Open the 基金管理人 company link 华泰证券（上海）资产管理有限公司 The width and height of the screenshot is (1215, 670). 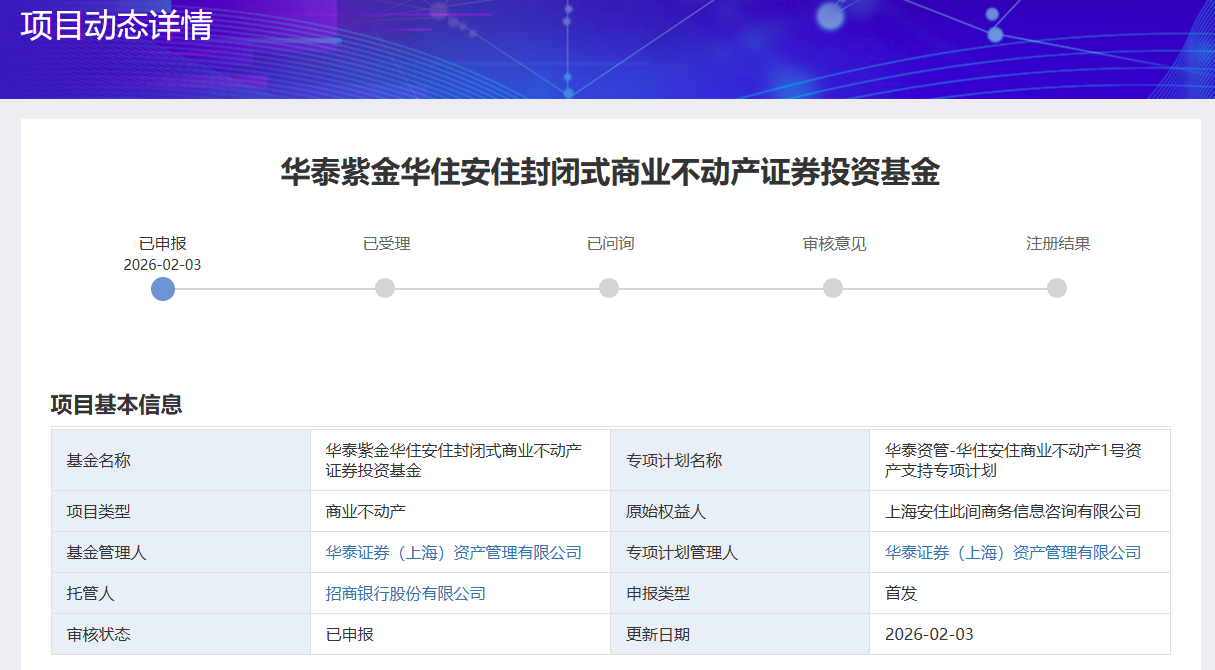tap(453, 553)
